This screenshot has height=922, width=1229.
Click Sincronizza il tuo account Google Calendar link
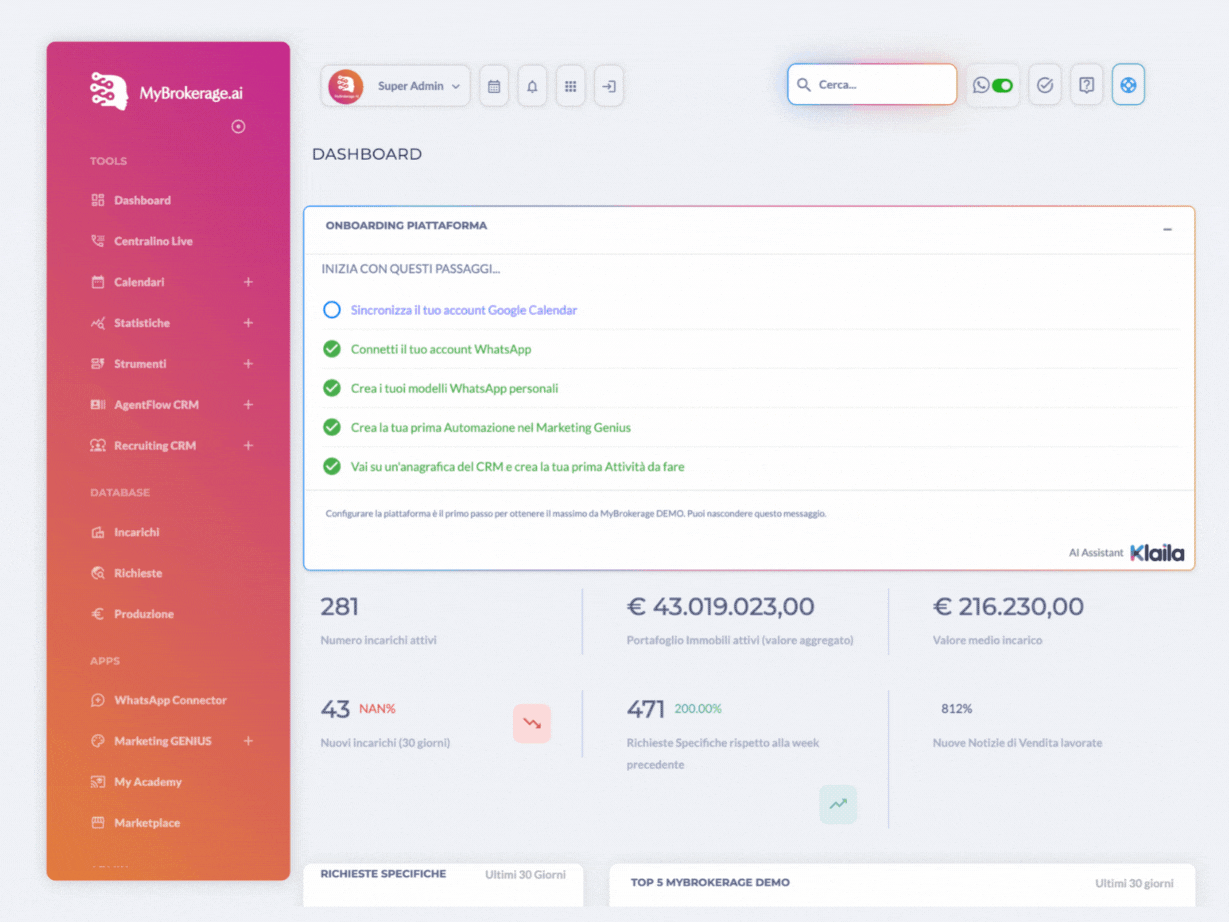coord(464,310)
